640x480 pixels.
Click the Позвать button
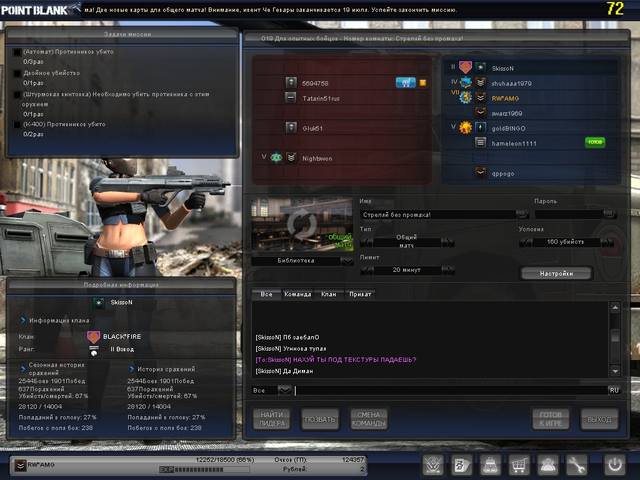(320, 419)
